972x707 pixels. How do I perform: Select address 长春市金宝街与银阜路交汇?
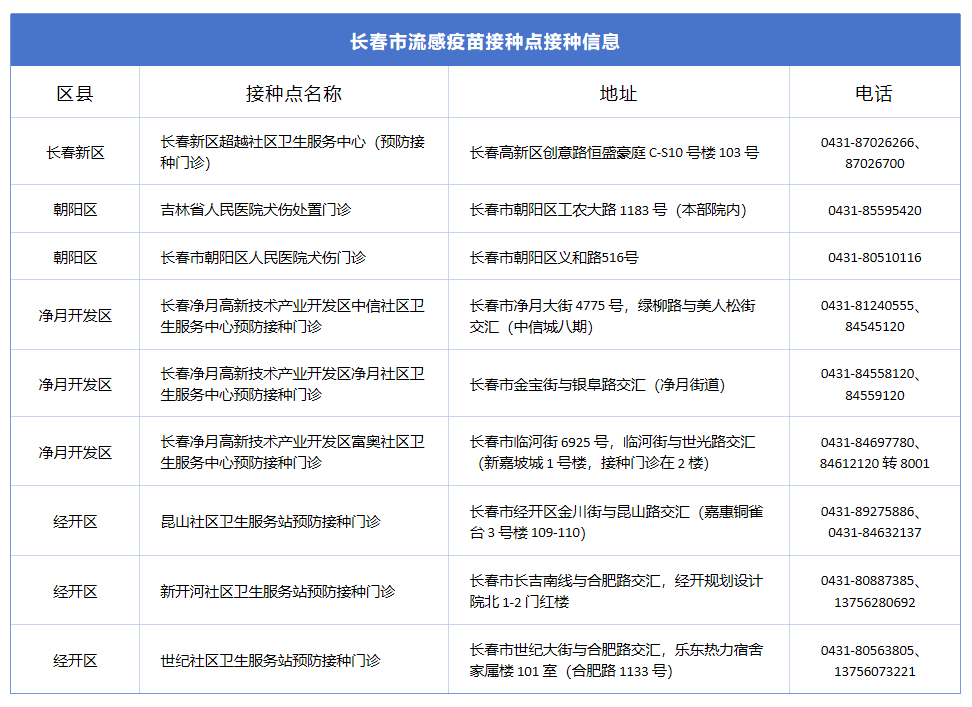[x=597, y=385]
